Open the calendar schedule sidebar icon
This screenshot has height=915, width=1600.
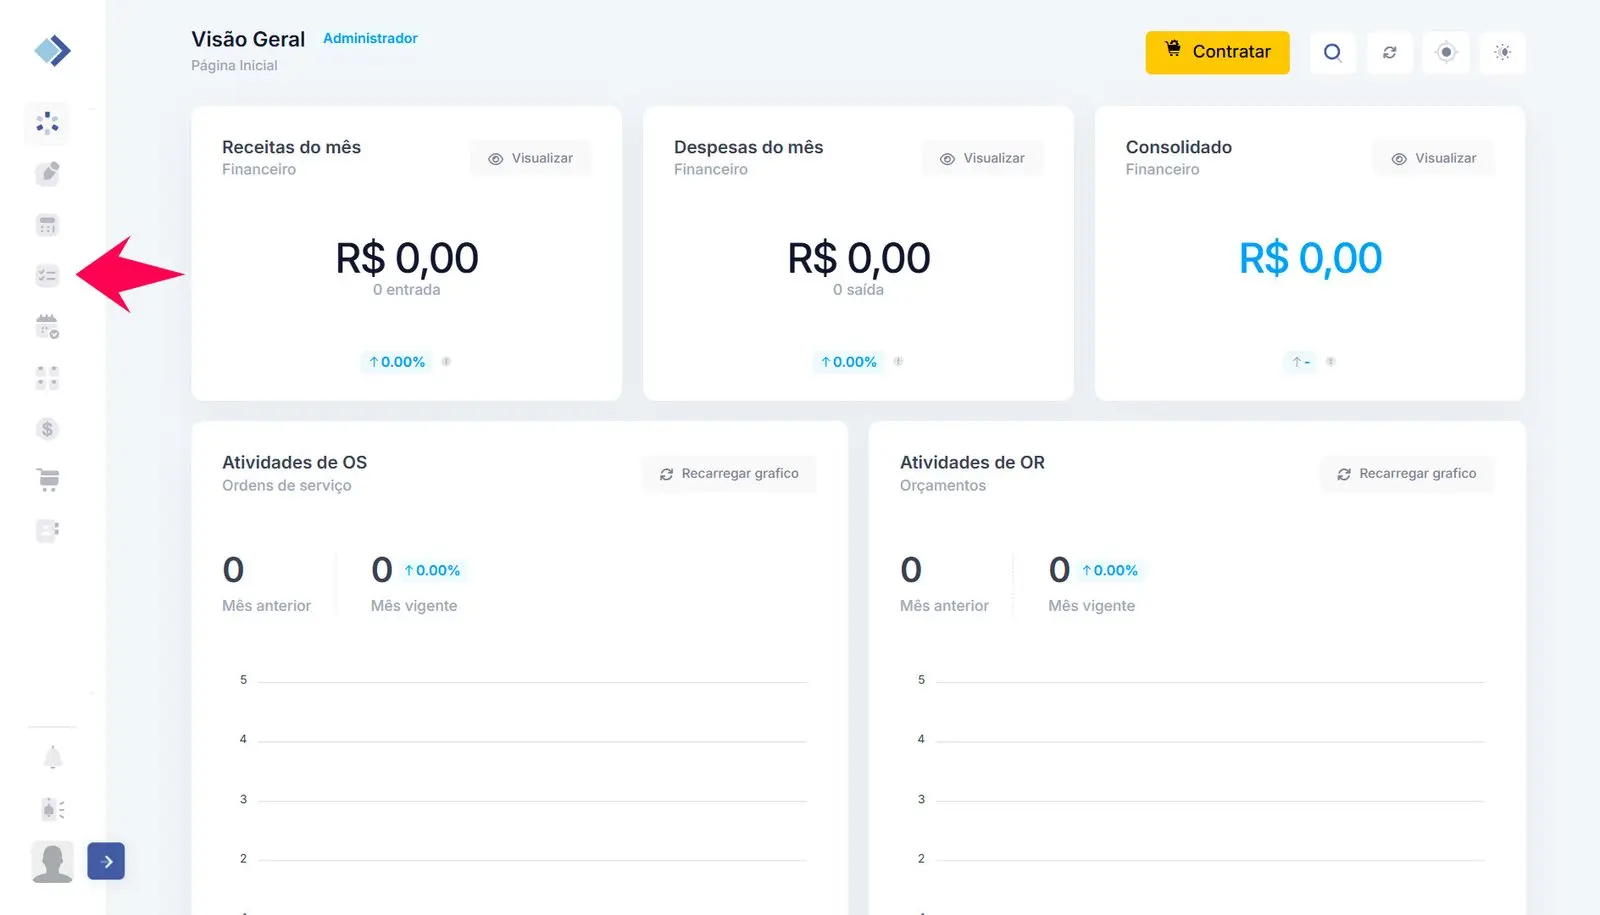(x=47, y=326)
